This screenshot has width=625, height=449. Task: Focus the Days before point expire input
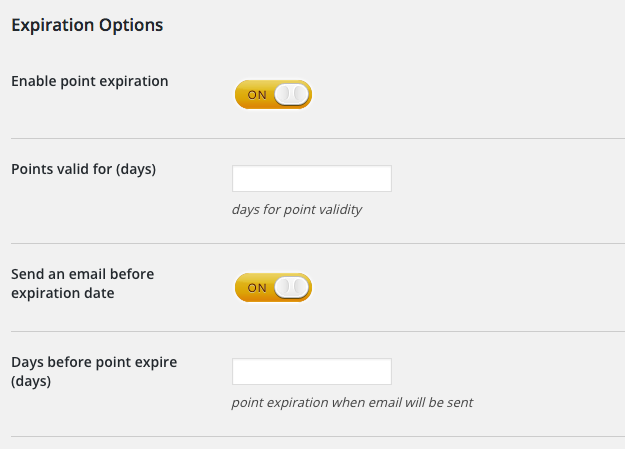[311, 372]
